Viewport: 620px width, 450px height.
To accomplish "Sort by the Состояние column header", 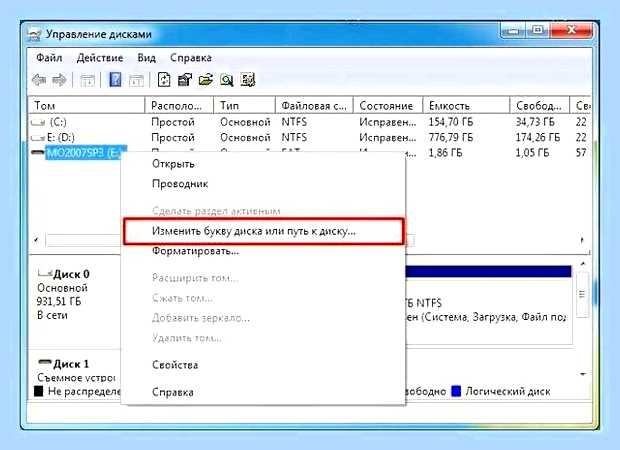I will tap(388, 106).
